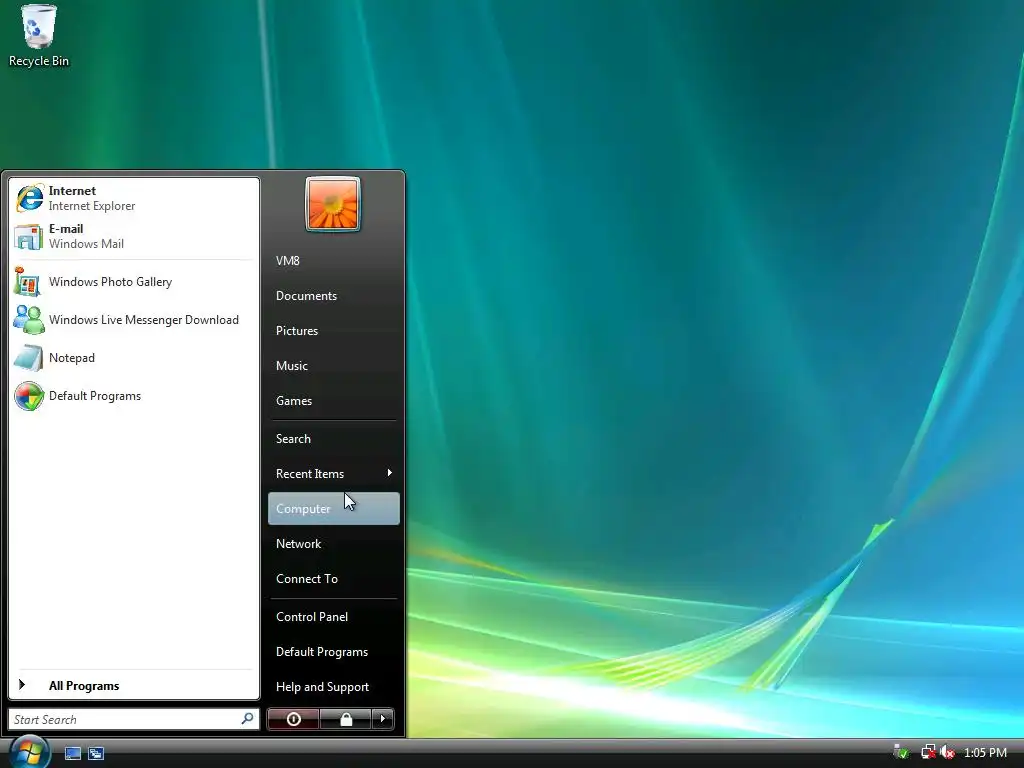The height and width of the screenshot is (768, 1024).
Task: Expand the Recent Items submenu arrow
Action: coord(389,473)
